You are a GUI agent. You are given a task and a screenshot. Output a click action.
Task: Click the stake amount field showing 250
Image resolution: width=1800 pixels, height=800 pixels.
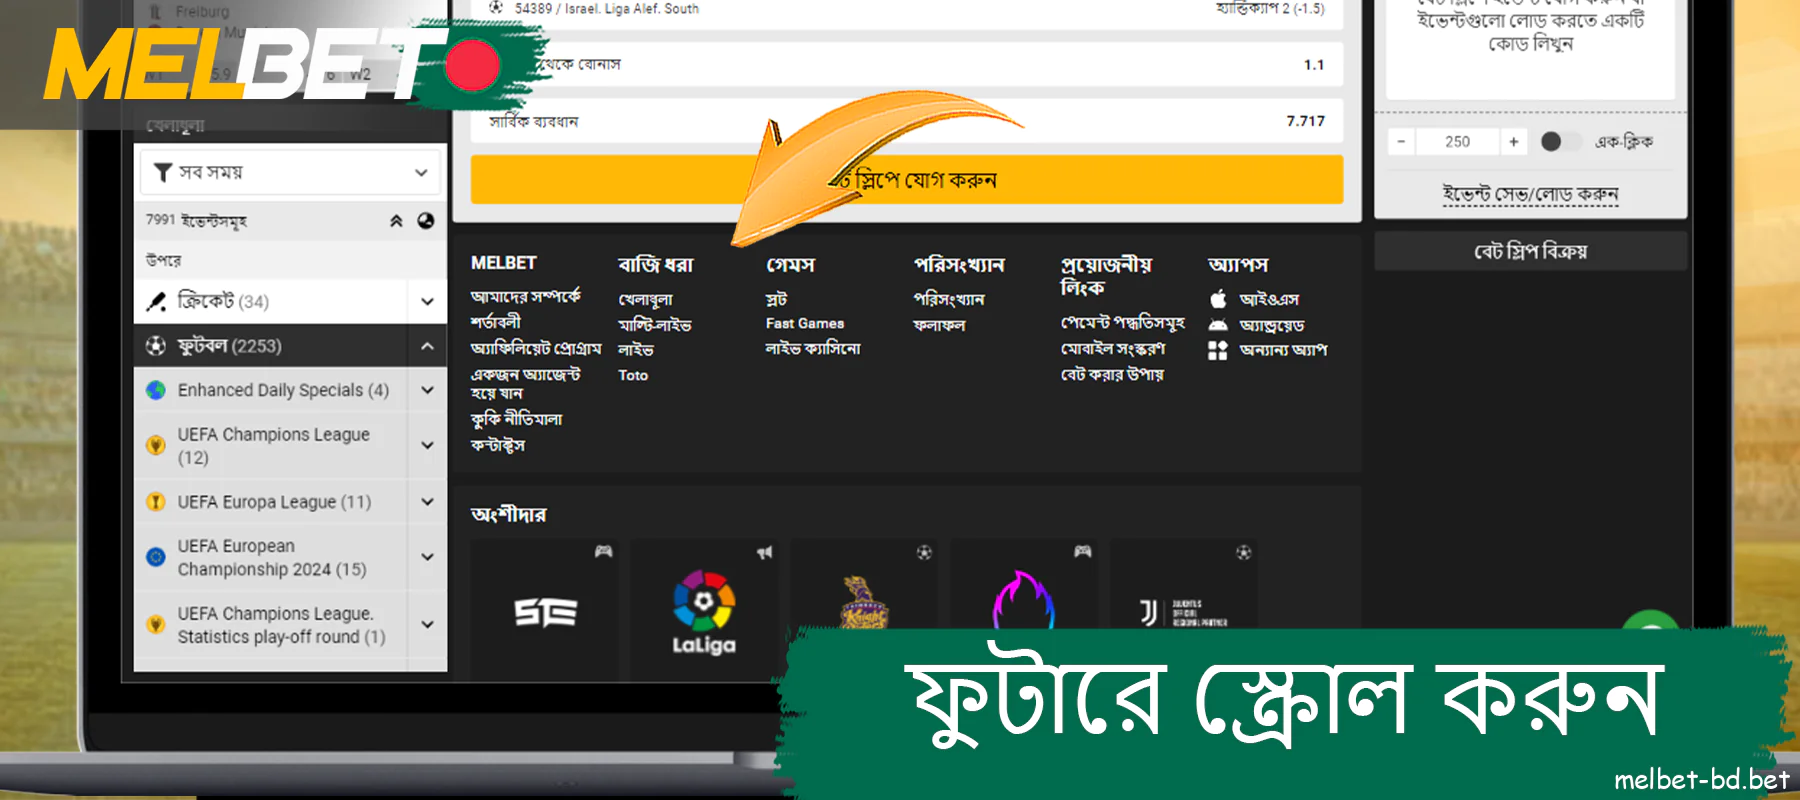pos(1457,142)
